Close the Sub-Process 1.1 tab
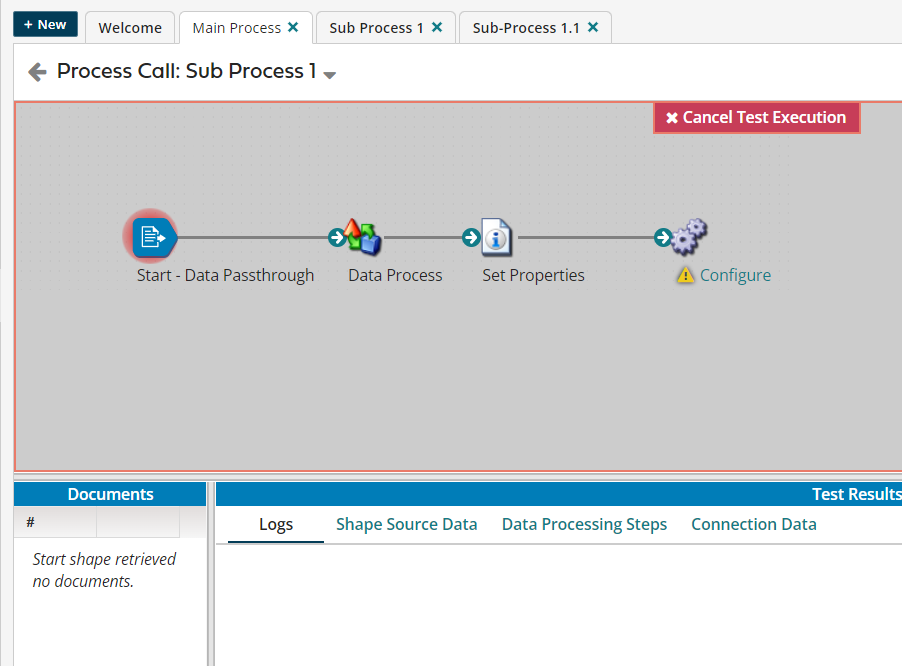 593,27
